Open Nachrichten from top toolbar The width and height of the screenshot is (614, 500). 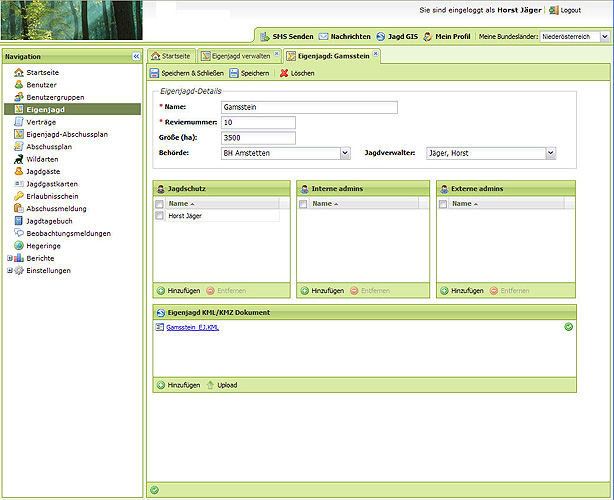pyautogui.click(x=345, y=36)
